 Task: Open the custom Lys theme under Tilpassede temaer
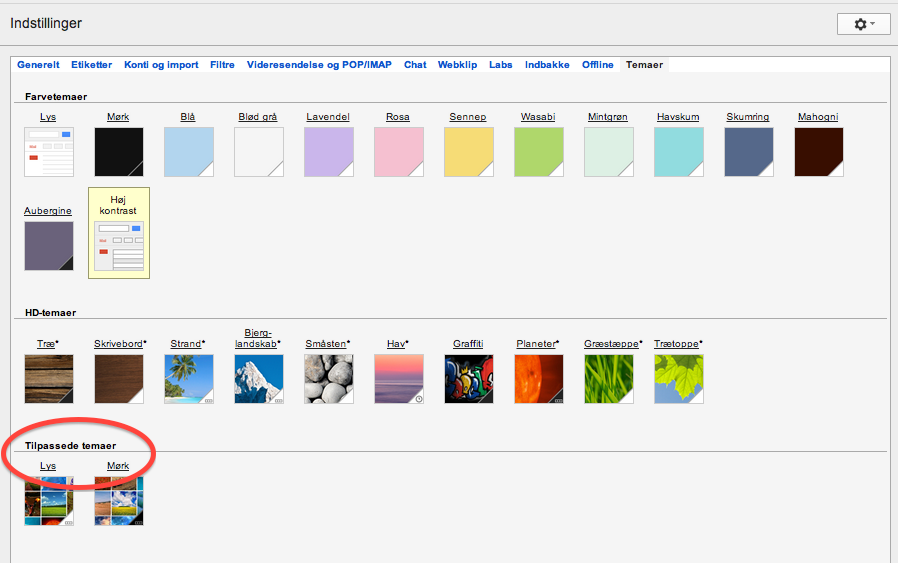[48, 501]
